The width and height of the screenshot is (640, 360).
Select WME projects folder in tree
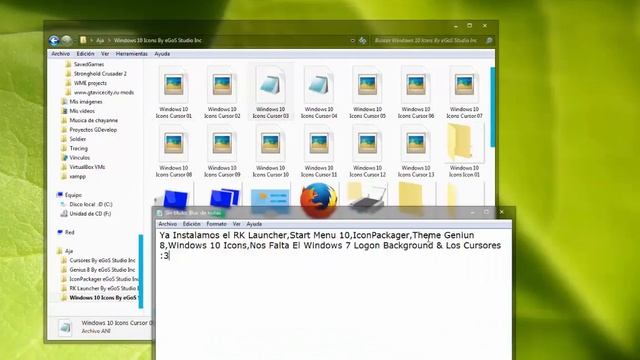point(86,83)
